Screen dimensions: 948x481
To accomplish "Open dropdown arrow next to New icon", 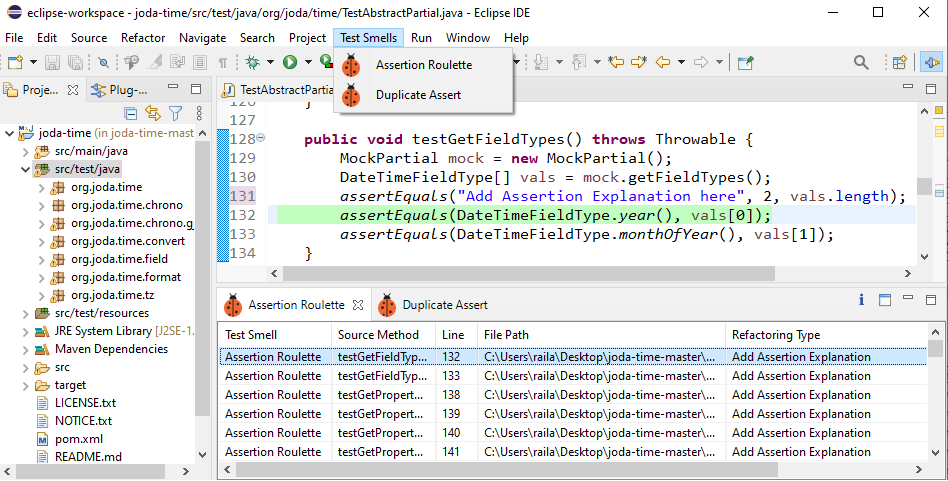I will 33,62.
